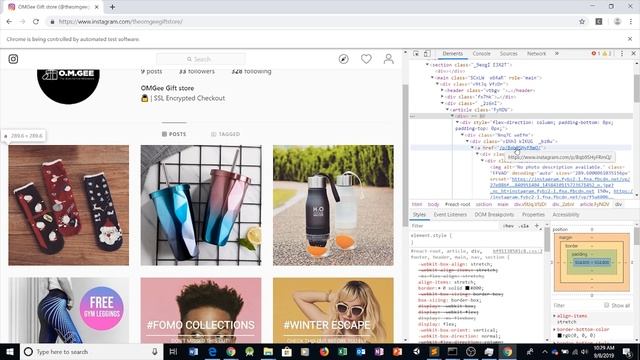Collapse the article class node
The height and width of the screenshot is (360, 640).
coord(447,109)
